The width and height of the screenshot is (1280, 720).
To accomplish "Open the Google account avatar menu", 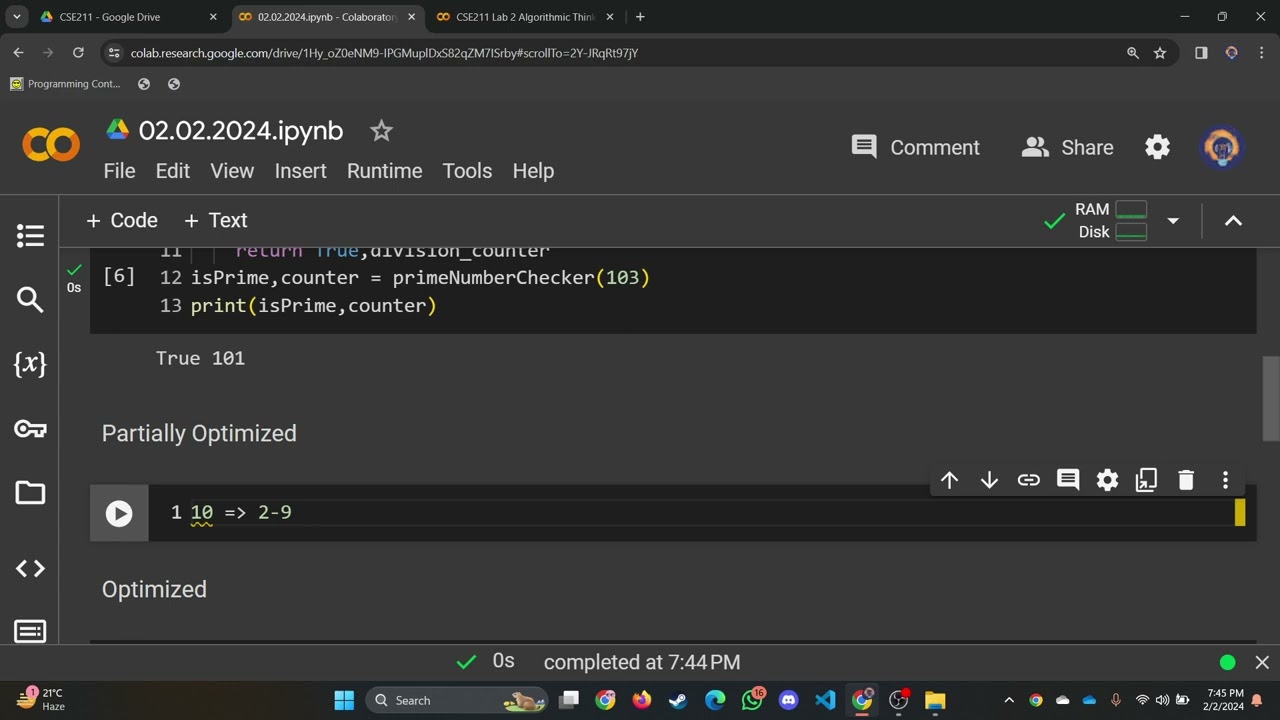I will (x=1222, y=147).
